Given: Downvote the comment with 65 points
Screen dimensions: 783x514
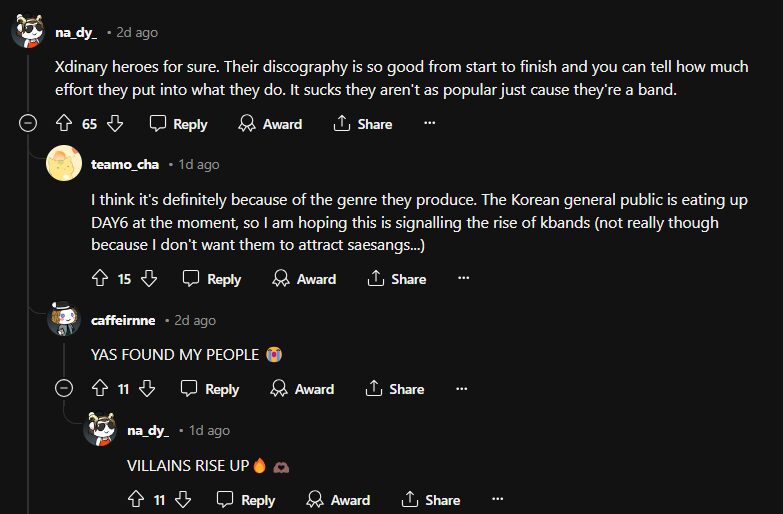Looking at the screenshot, I should 115,124.
